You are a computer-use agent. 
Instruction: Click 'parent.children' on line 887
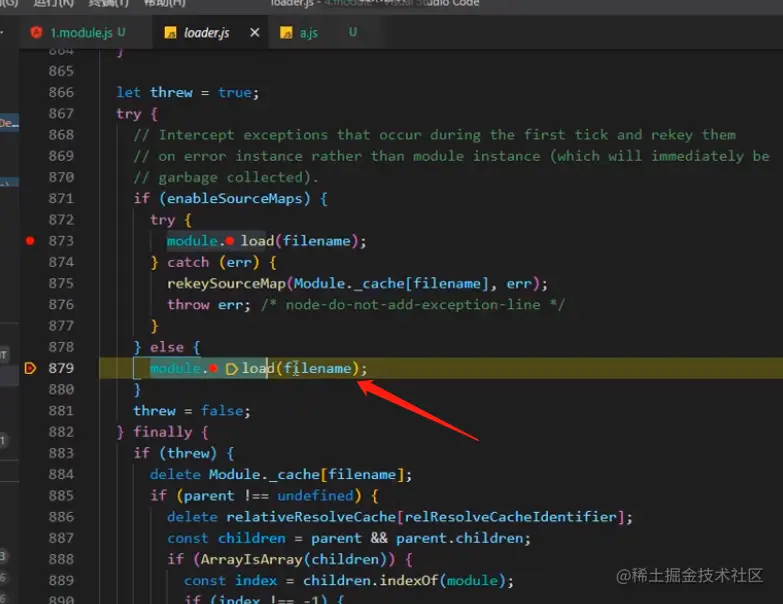pos(459,538)
